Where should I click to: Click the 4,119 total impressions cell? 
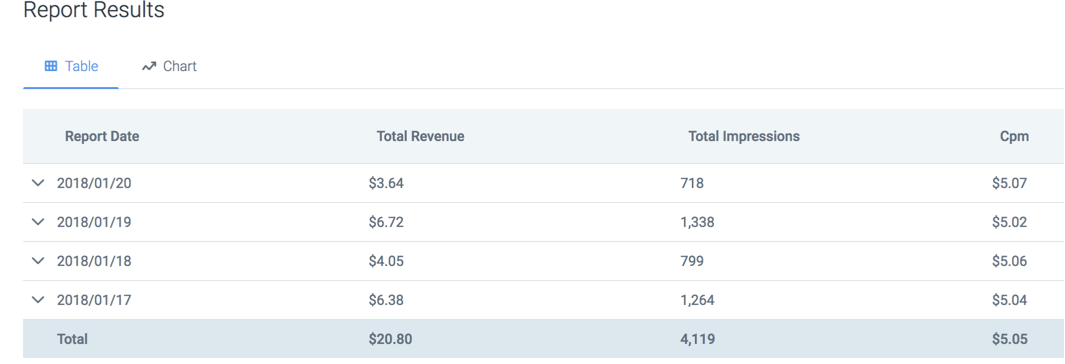(x=697, y=339)
